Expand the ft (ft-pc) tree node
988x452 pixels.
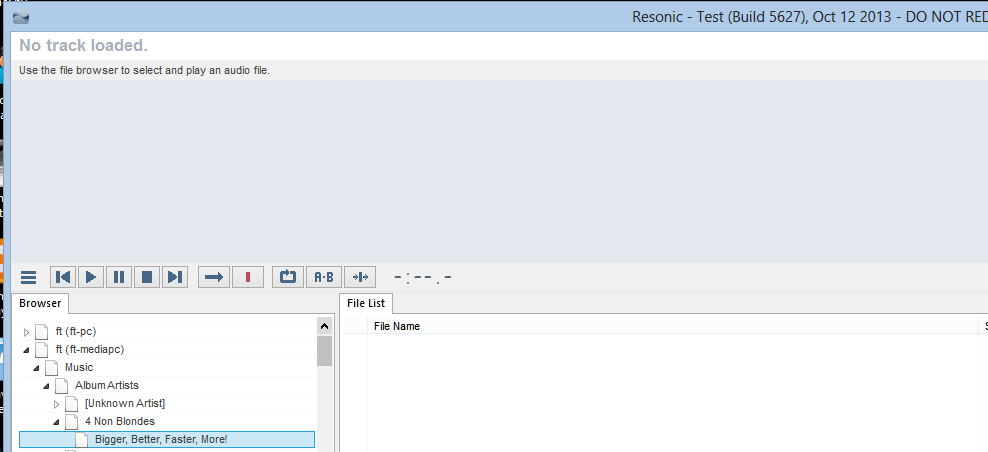click(27, 332)
